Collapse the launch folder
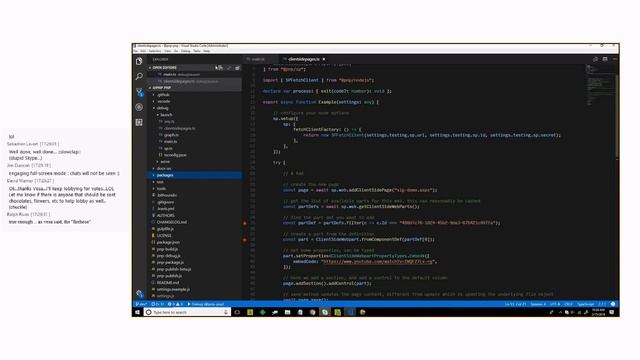 165,115
